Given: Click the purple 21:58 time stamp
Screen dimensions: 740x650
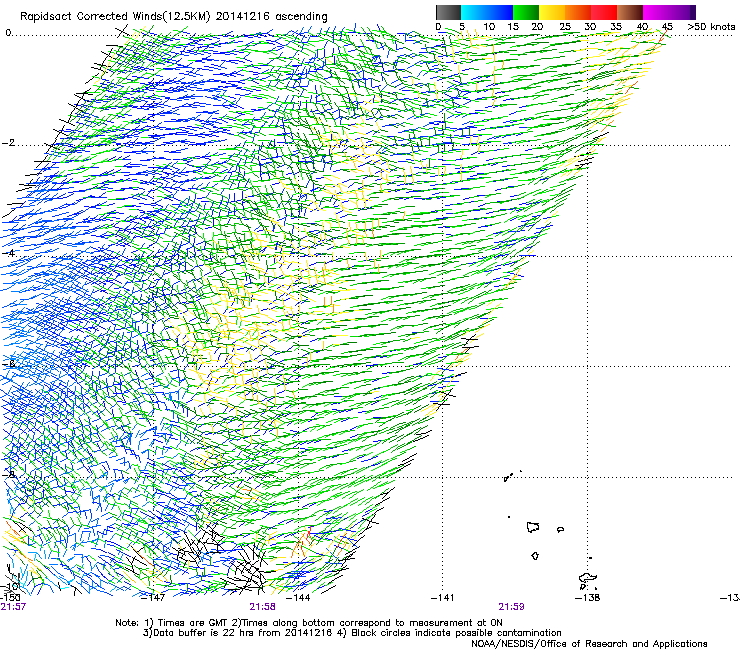Looking at the screenshot, I should [x=262, y=607].
